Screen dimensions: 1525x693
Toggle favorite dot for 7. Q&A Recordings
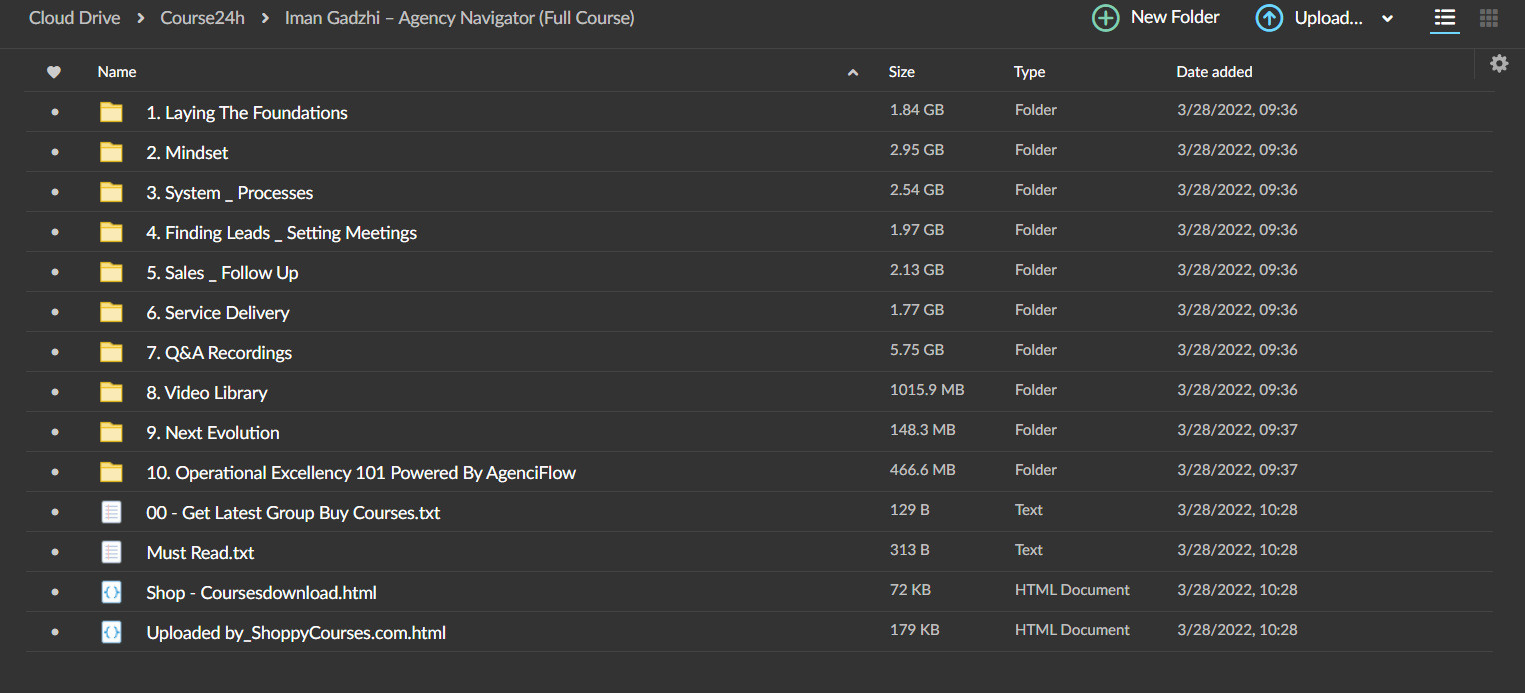tap(54, 352)
